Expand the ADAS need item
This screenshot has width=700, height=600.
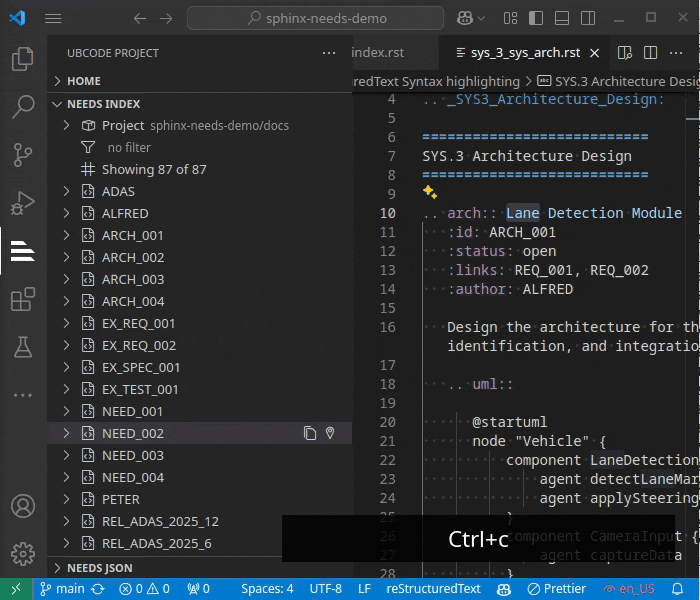67,192
